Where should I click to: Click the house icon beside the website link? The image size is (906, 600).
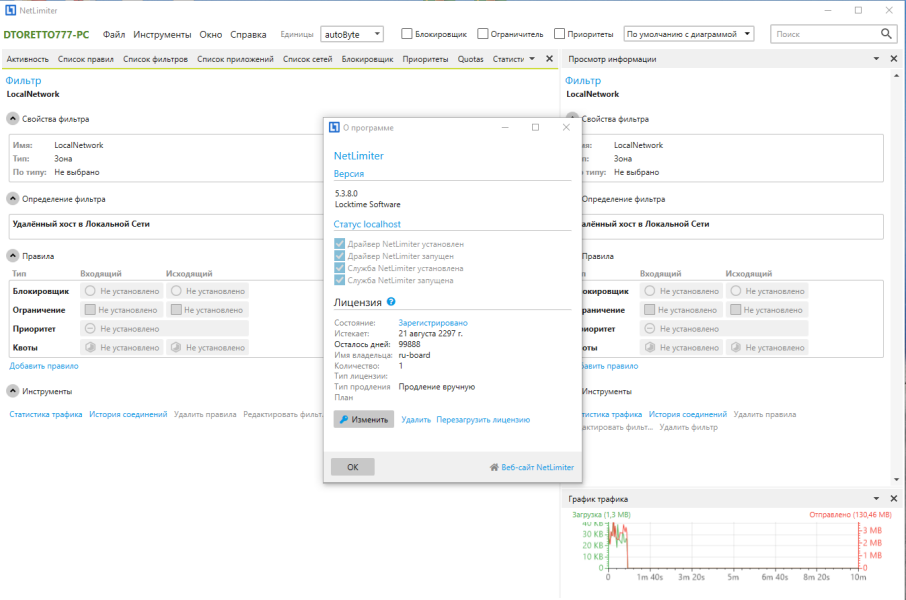494,467
